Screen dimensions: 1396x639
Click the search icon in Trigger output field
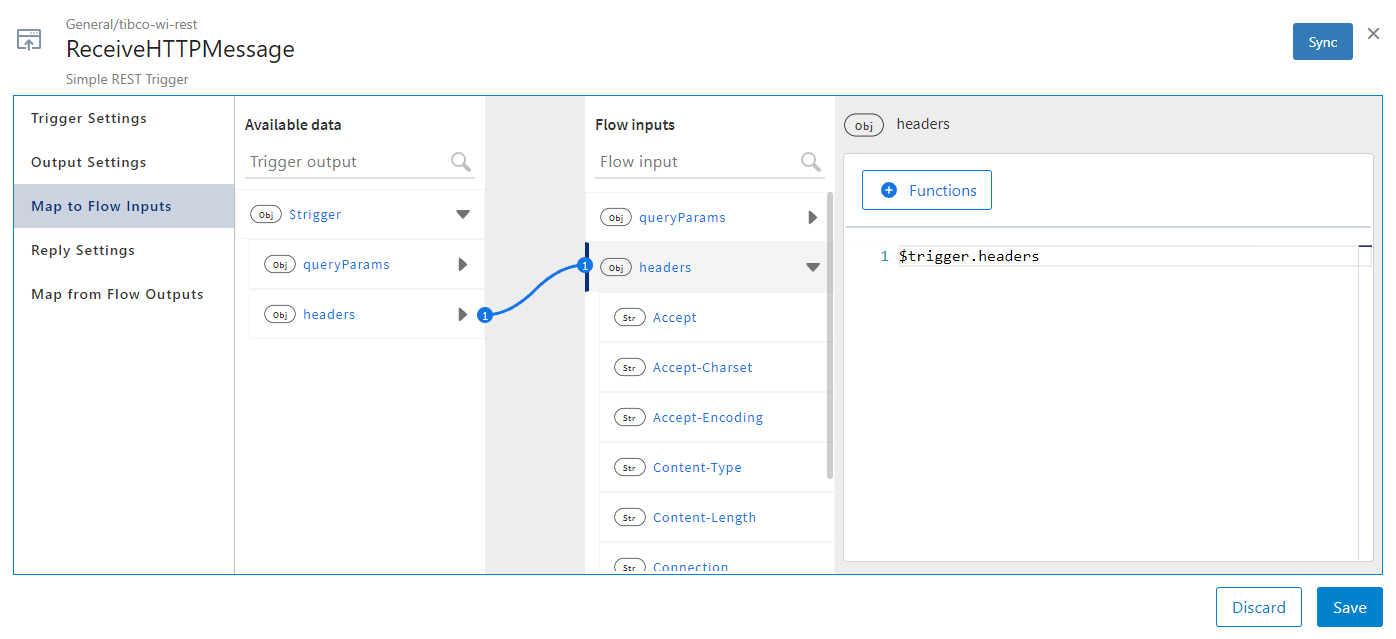[460, 162]
